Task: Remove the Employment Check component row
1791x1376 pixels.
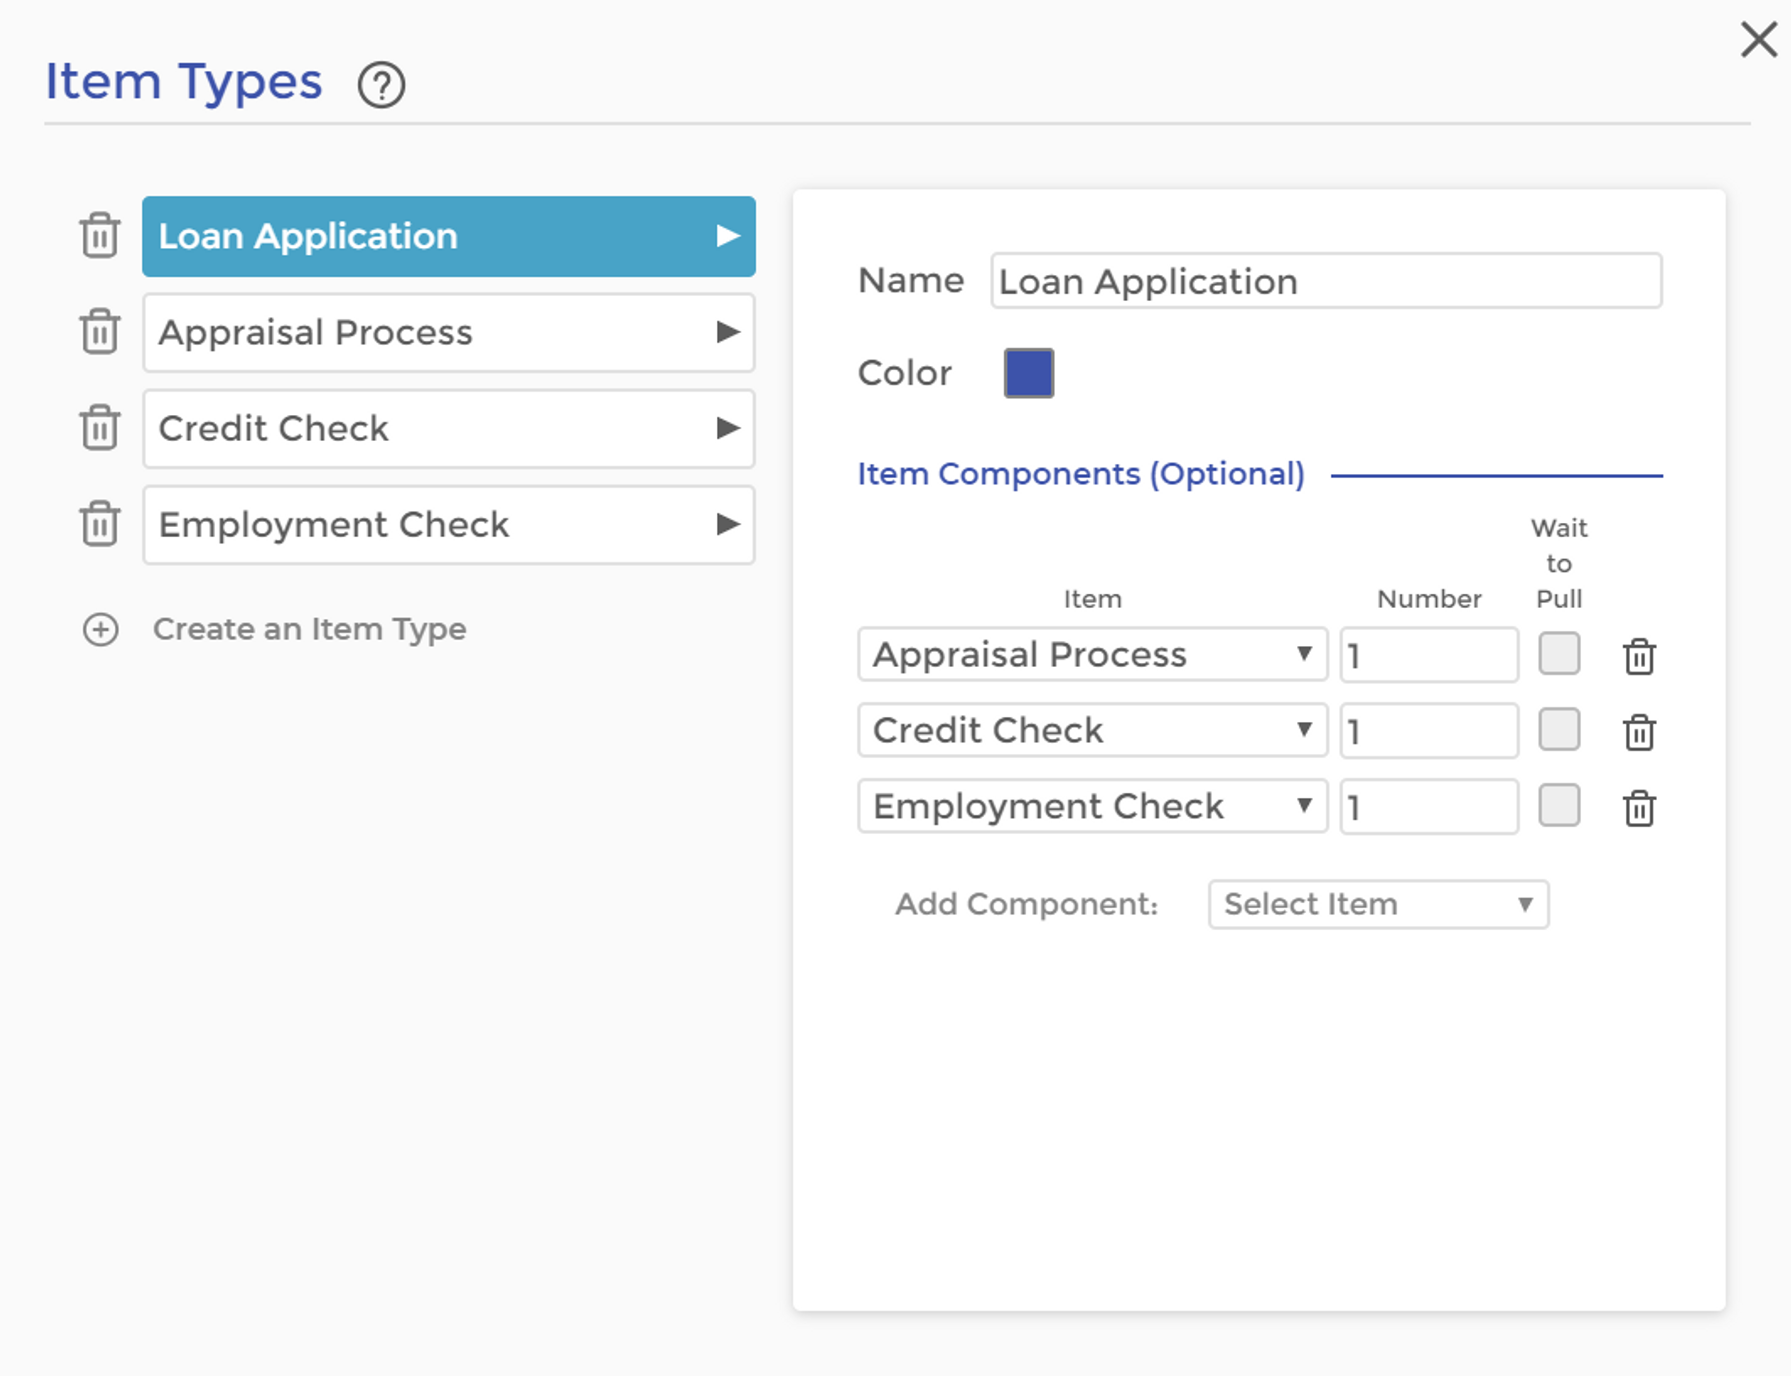Action: [1639, 808]
